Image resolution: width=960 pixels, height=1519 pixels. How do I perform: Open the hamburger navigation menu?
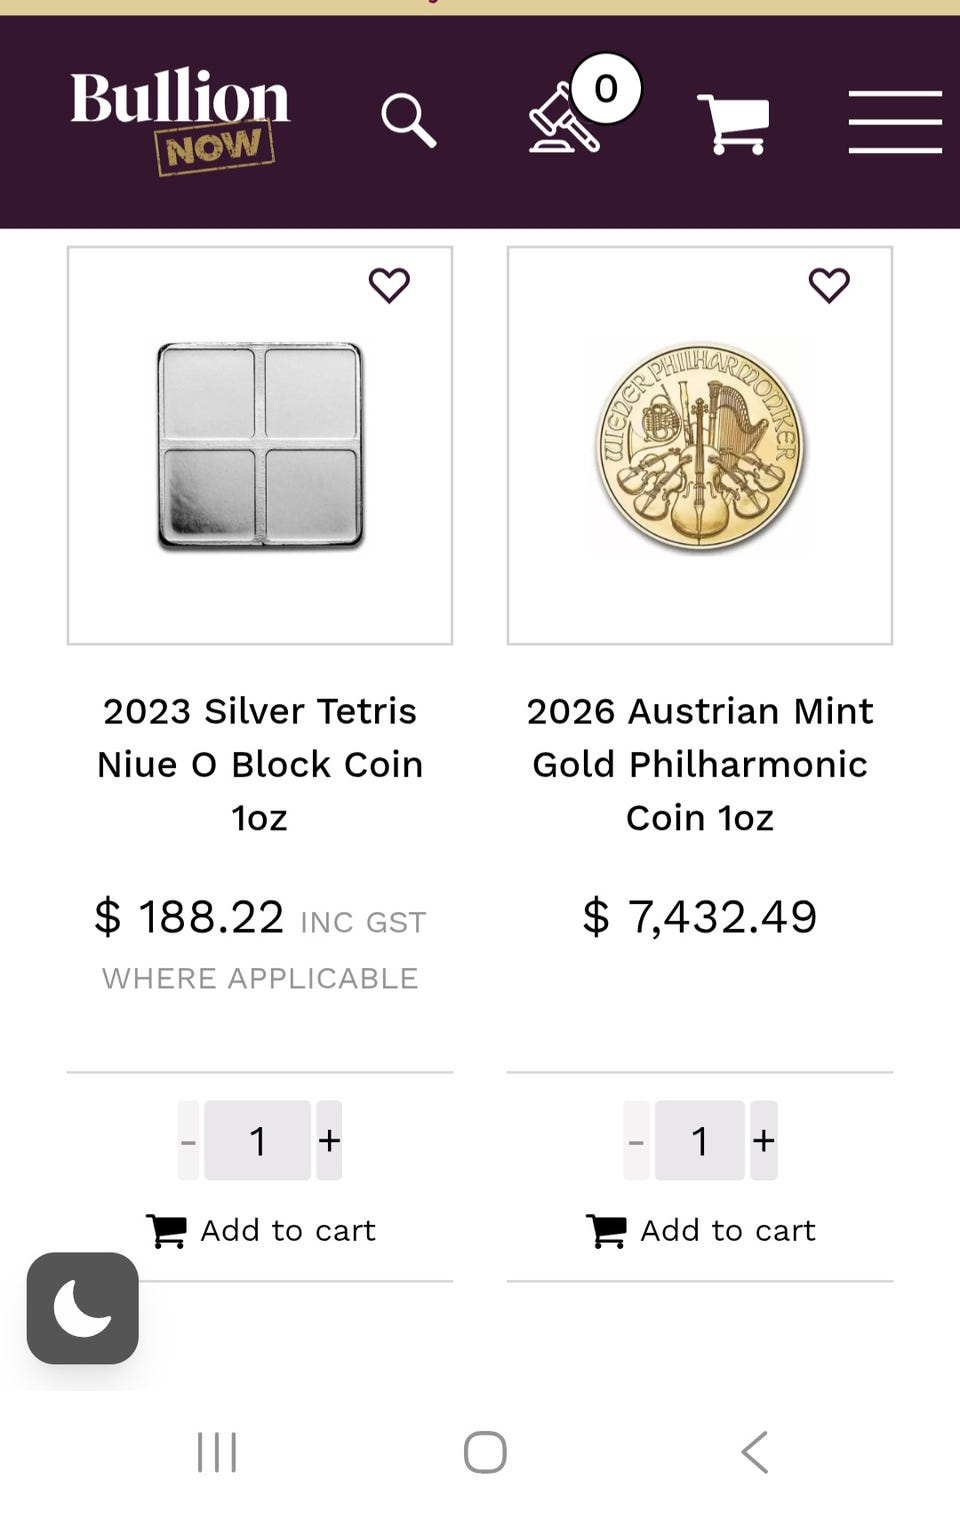895,122
